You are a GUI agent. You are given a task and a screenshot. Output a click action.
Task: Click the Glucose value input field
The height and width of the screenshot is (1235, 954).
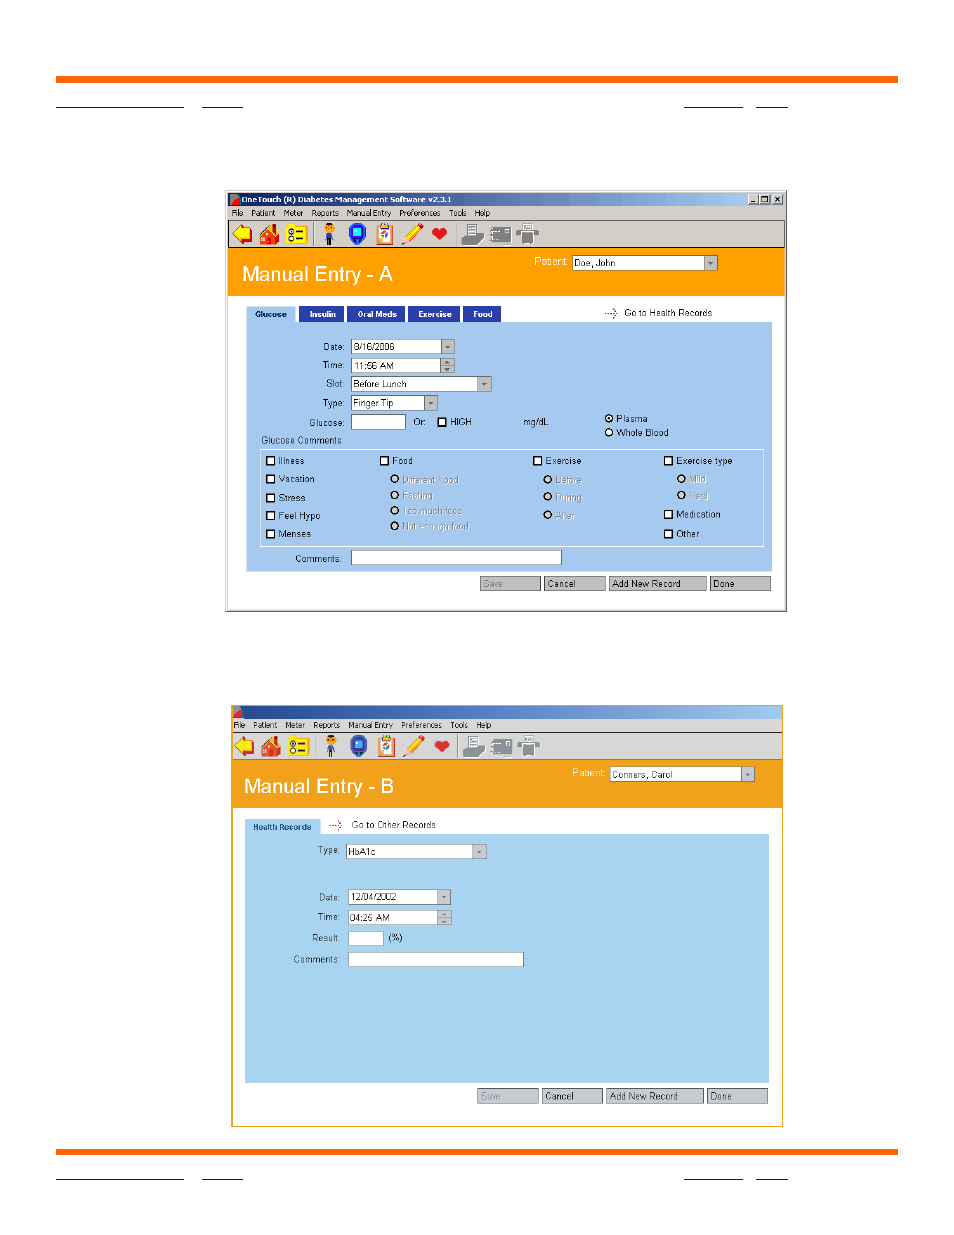[378, 422]
